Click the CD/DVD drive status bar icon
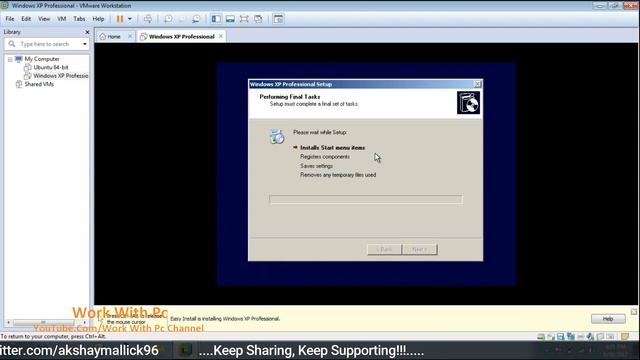This screenshot has height=360, width=640. [x=551, y=337]
